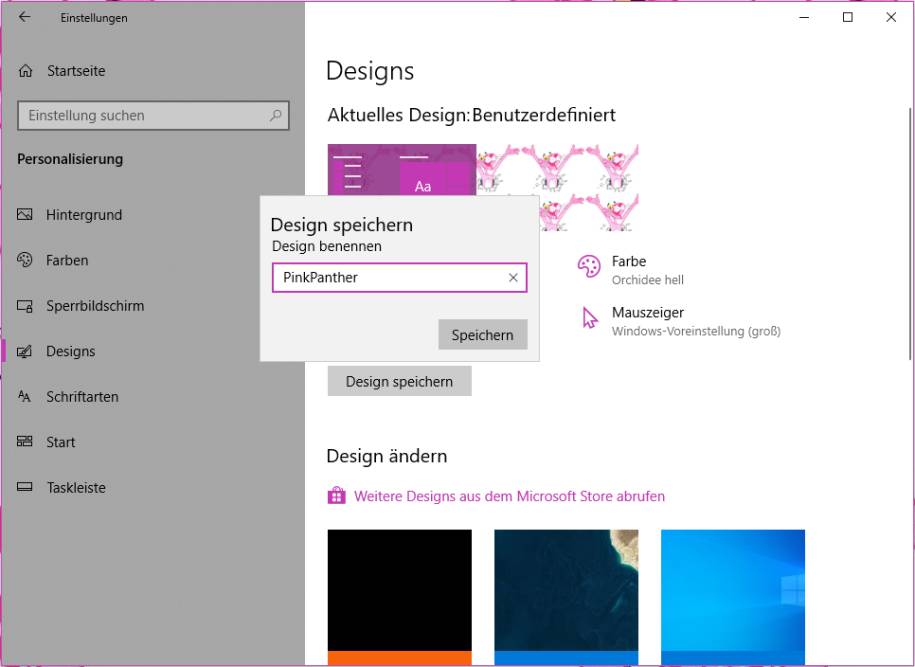915x667 pixels.
Task: Minimize the Einstellungen window
Action: click(x=804, y=18)
